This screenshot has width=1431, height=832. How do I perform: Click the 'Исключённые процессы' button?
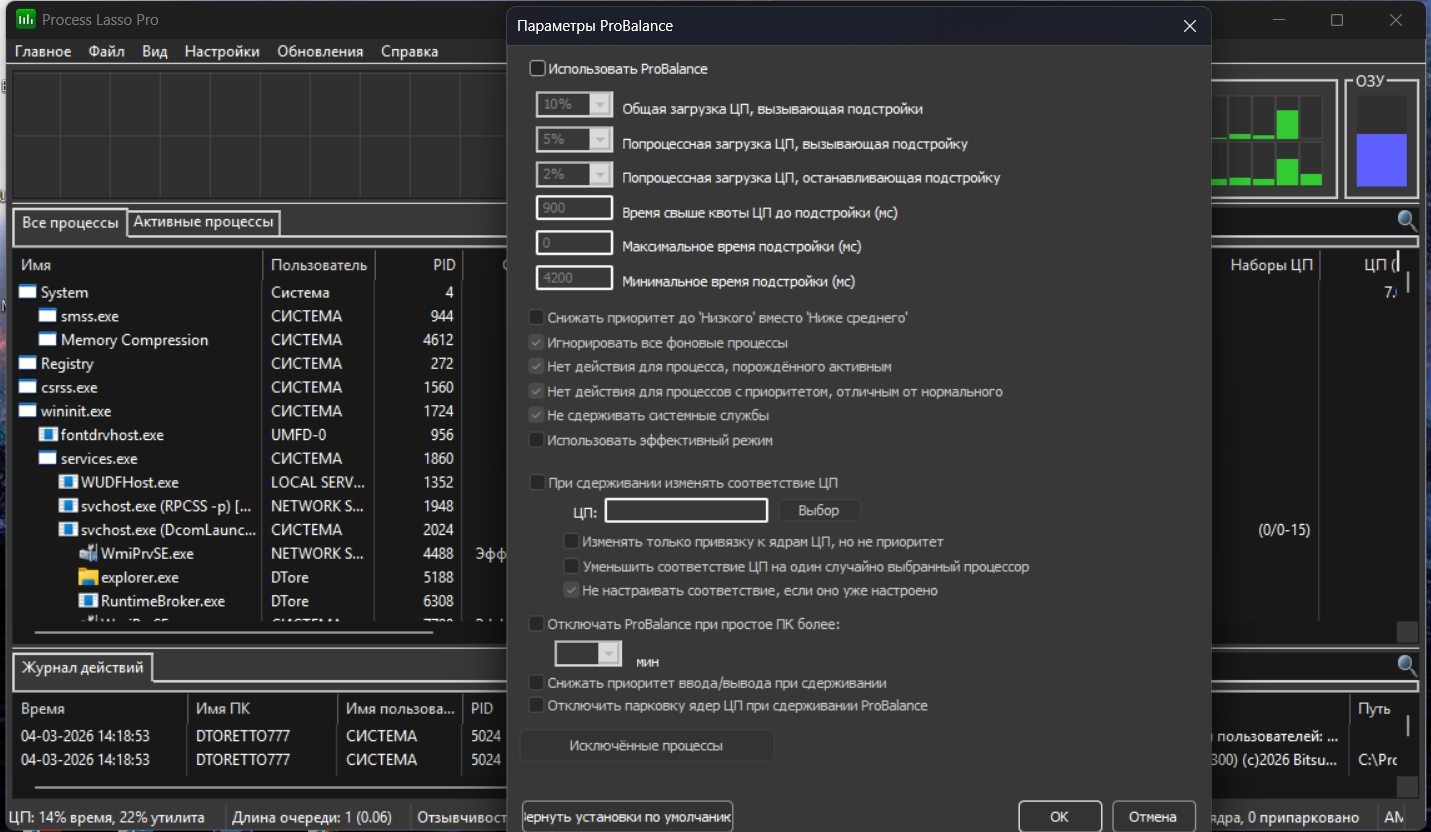click(646, 746)
